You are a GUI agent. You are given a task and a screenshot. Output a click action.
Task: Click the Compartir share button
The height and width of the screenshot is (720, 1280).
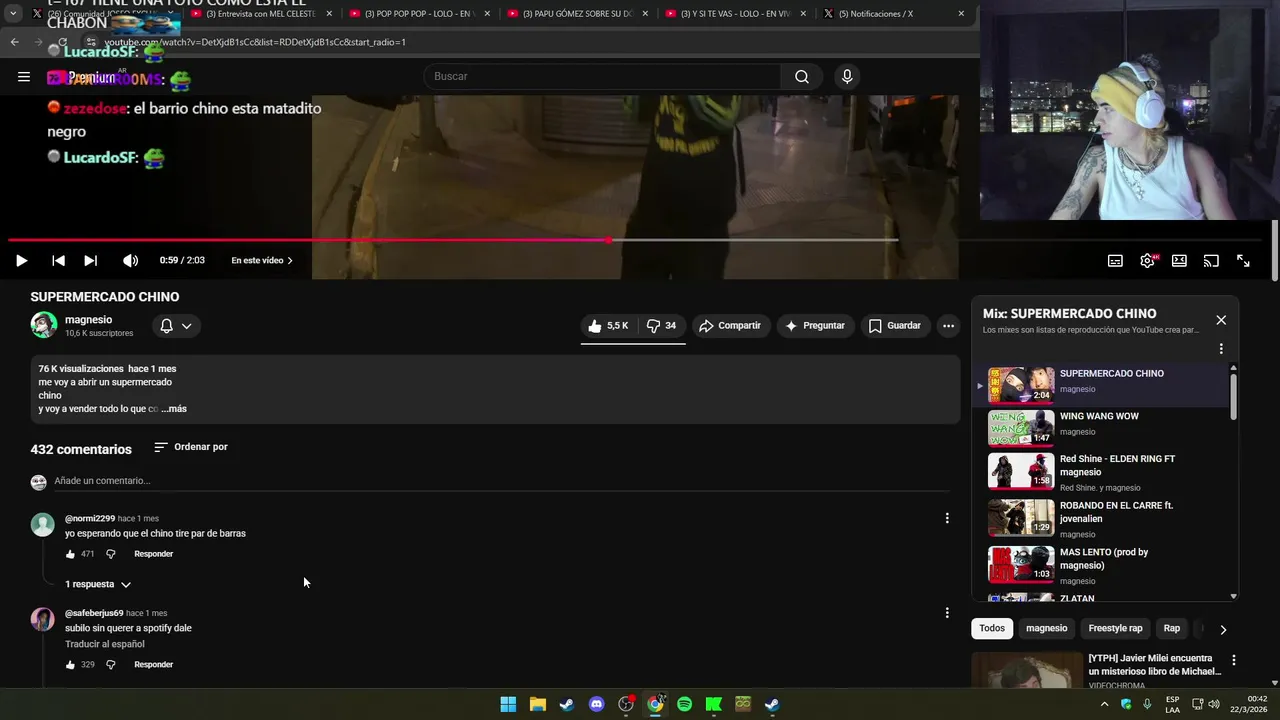730,326
